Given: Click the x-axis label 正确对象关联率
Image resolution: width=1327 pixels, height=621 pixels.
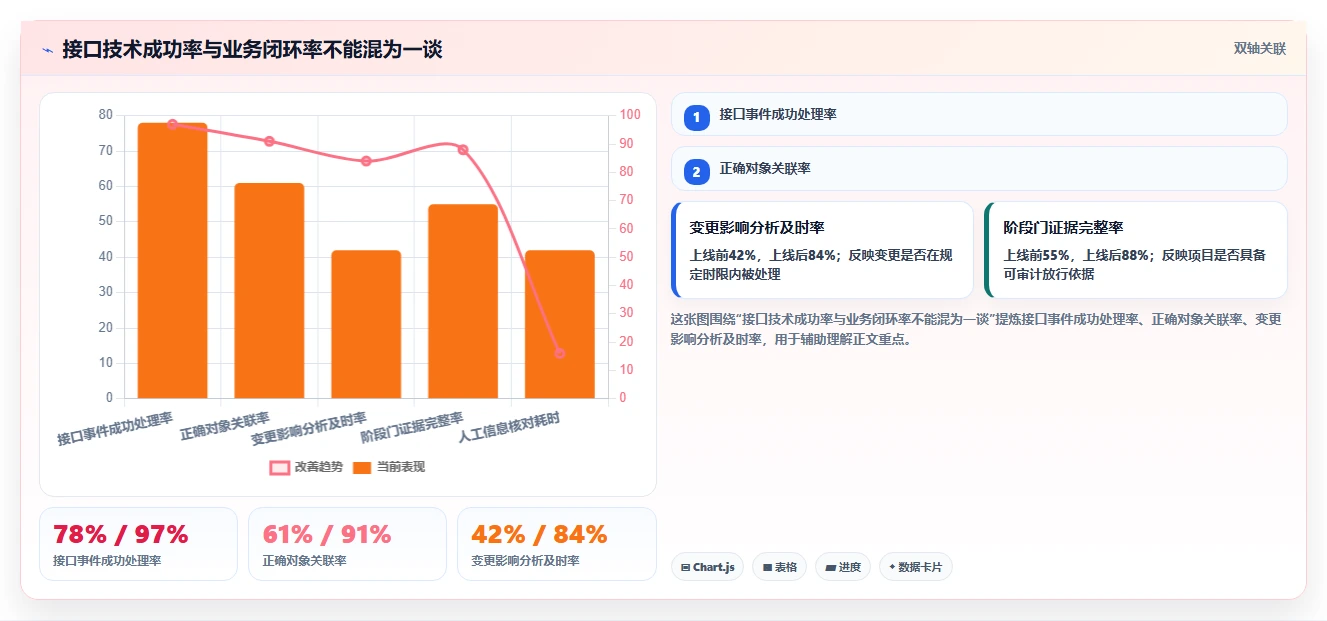Looking at the screenshot, I should click(225, 426).
